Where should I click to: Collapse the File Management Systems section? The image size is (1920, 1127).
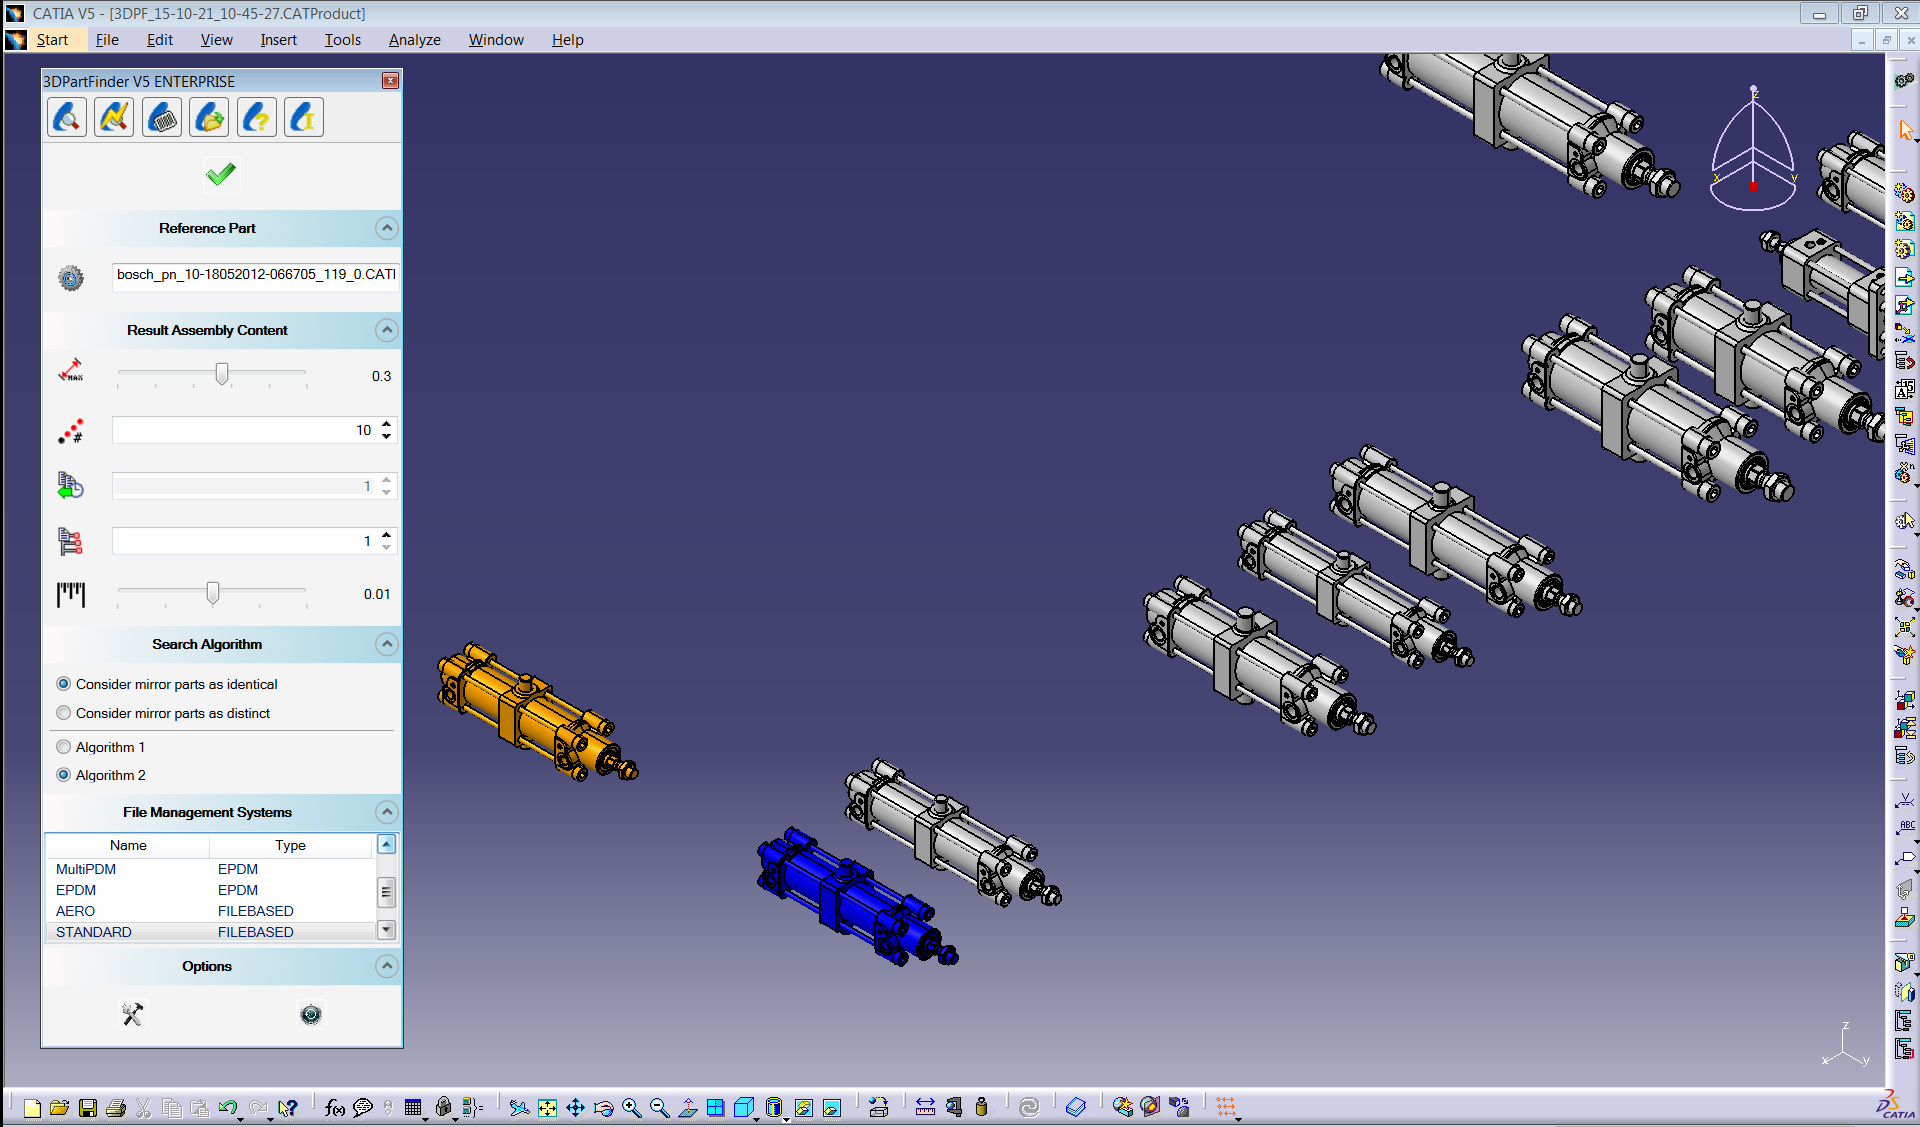coord(387,812)
